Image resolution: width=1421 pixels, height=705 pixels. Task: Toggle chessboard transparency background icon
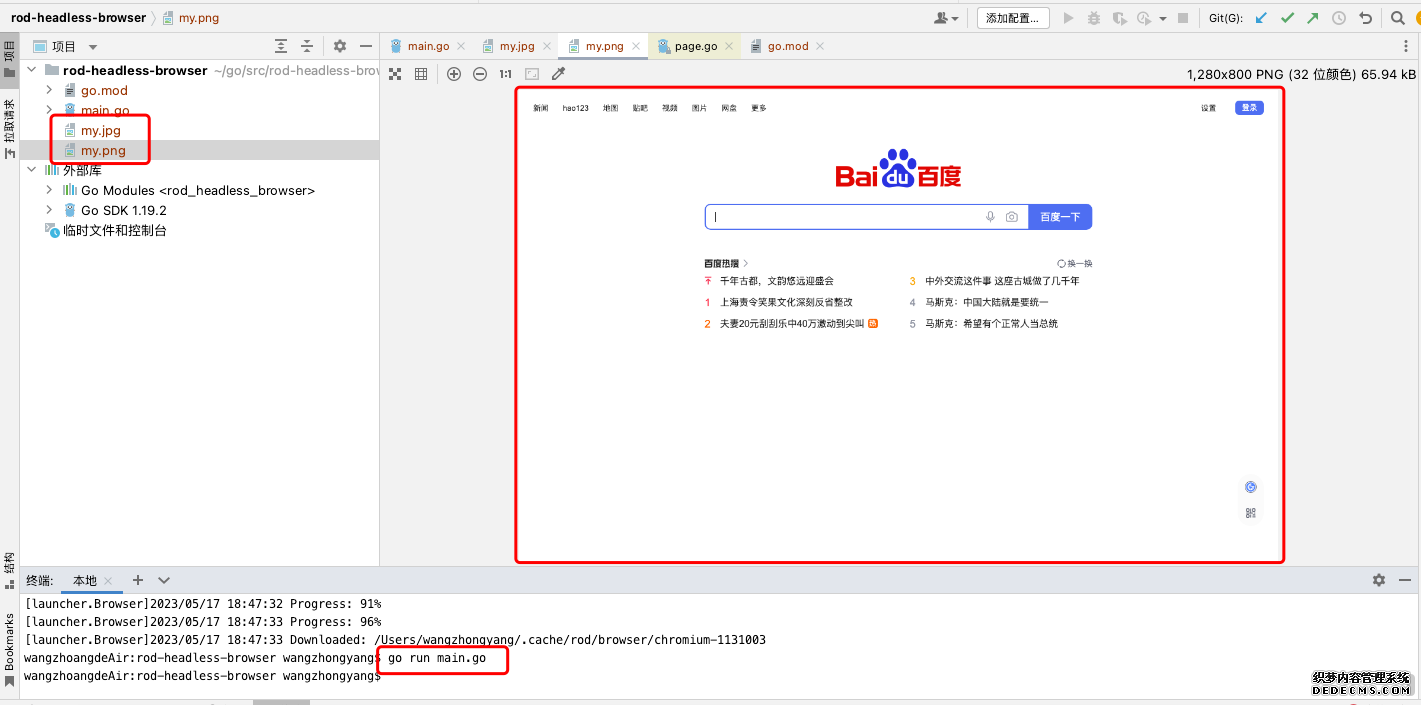point(395,74)
